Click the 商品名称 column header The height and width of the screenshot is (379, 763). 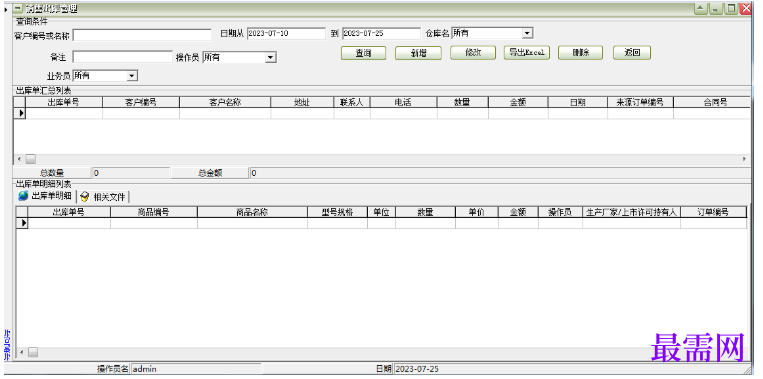point(252,212)
